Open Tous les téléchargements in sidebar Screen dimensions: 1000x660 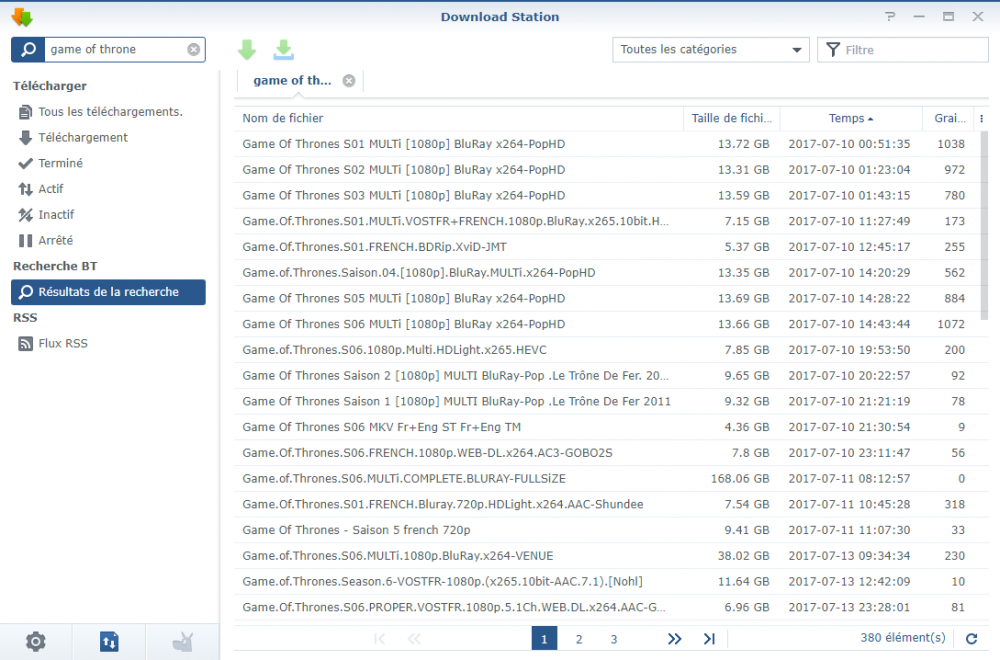tap(110, 112)
